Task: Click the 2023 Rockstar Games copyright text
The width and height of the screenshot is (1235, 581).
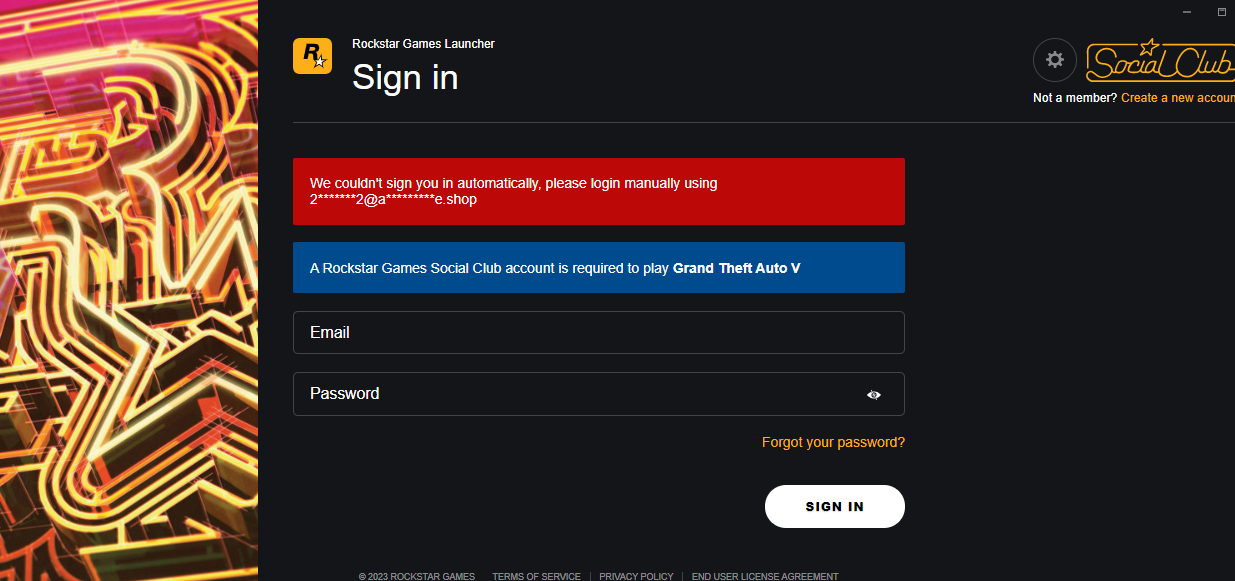Action: [416, 576]
